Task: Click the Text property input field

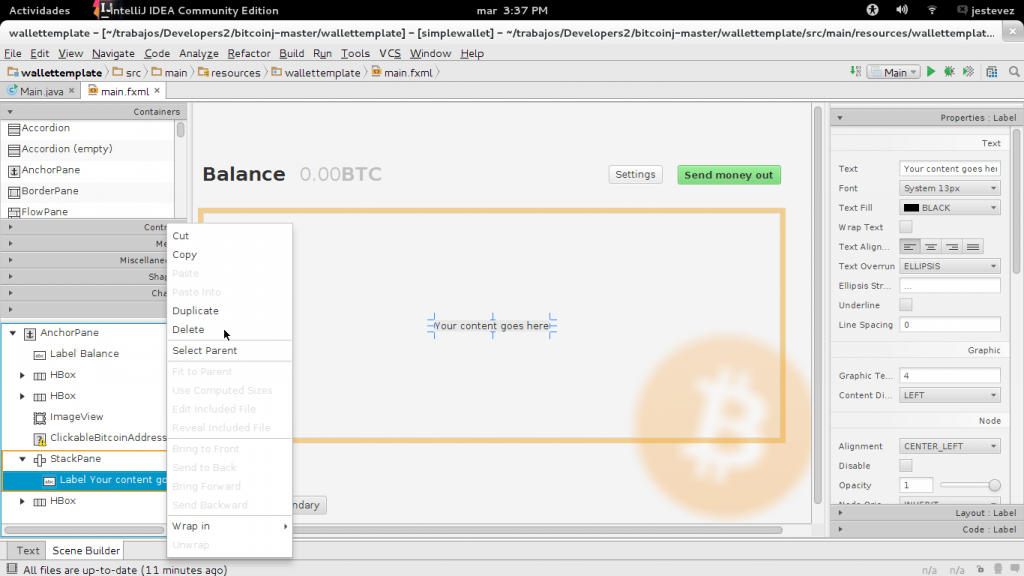Action: (950, 168)
